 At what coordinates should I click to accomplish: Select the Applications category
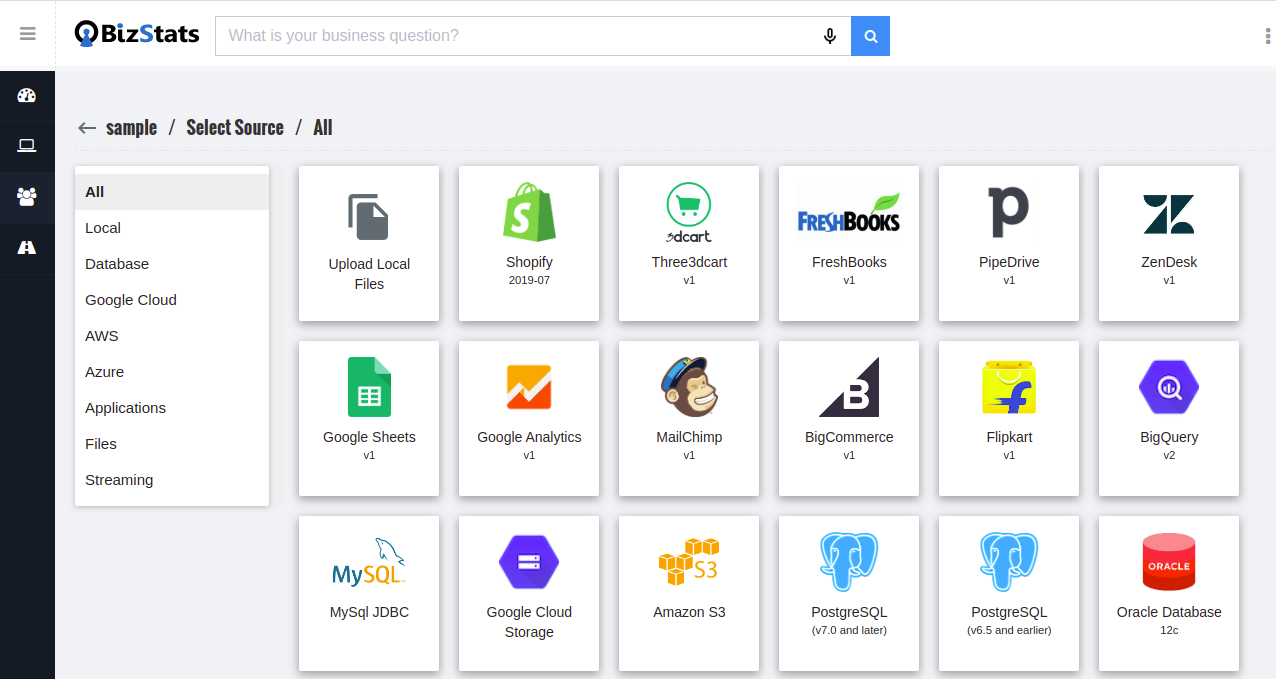coord(172,408)
